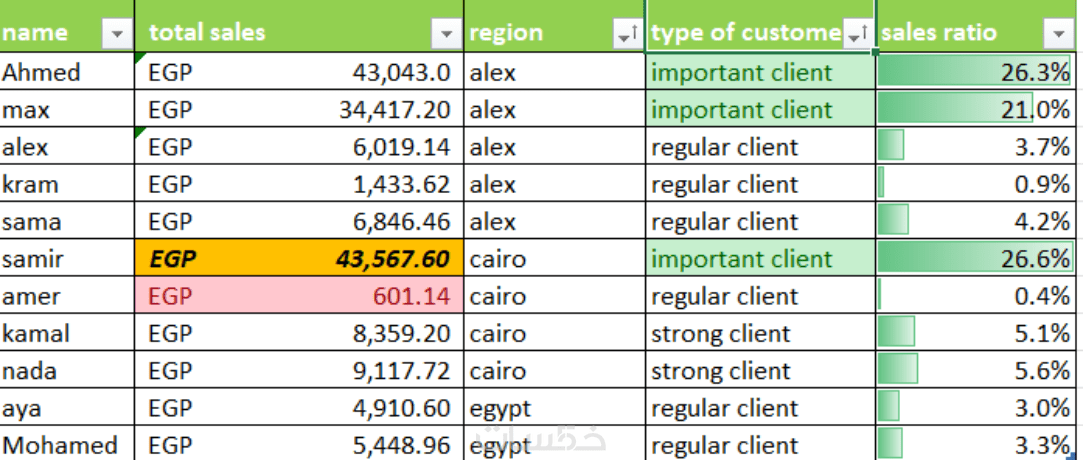Click the 26.3% data bar cell
Viewport: 1083px width, 460px height.
(x=975, y=73)
